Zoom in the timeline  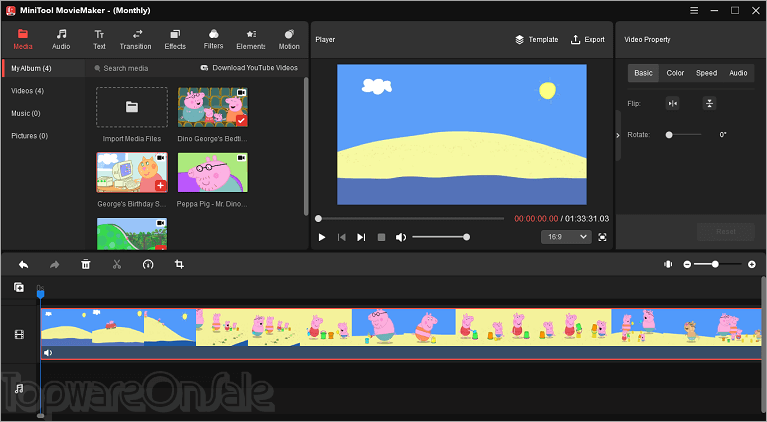[752, 265]
